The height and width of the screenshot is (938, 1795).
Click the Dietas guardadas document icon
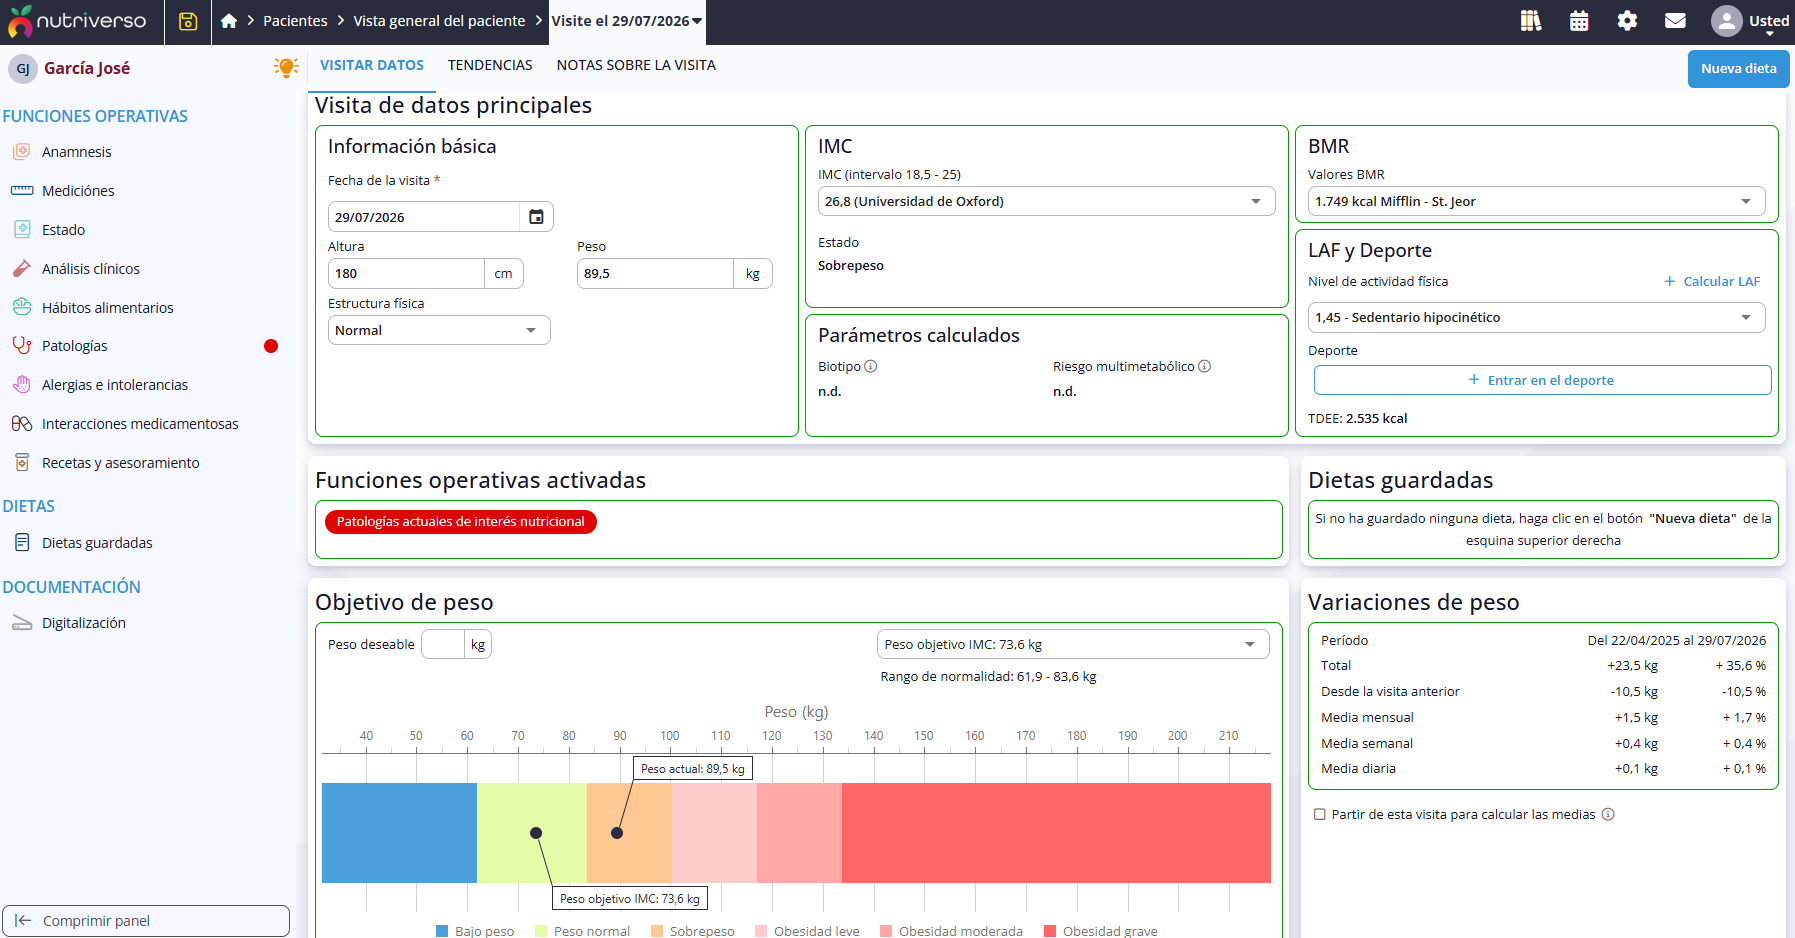22,542
